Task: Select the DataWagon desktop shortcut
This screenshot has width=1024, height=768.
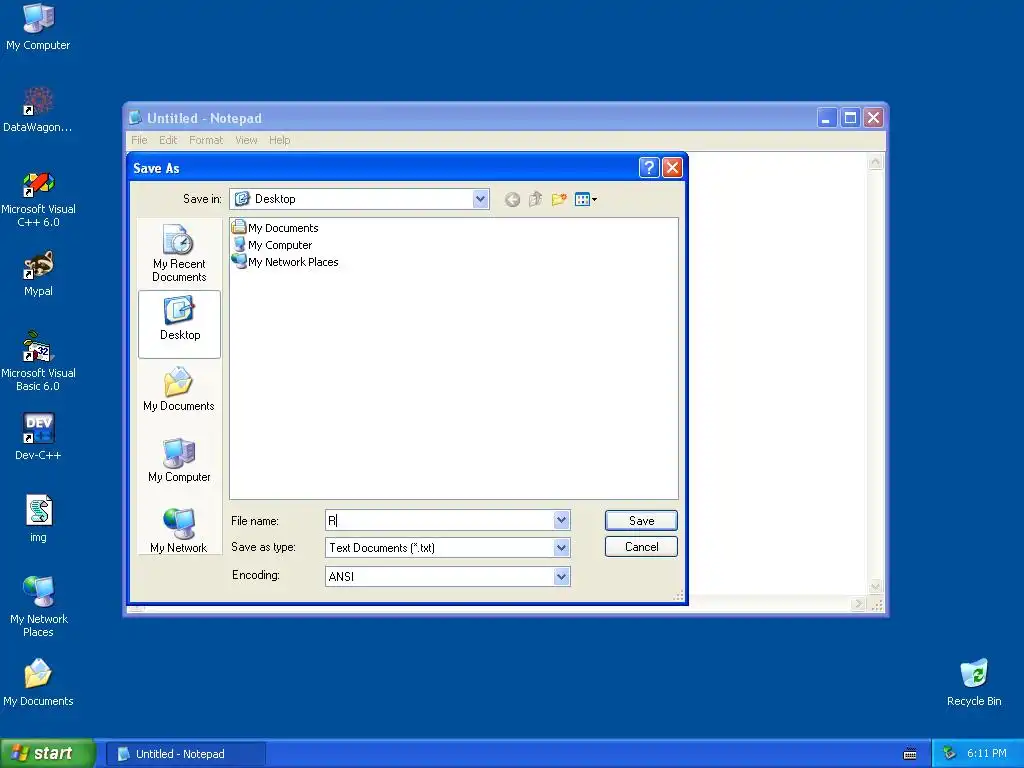Action: (x=38, y=110)
